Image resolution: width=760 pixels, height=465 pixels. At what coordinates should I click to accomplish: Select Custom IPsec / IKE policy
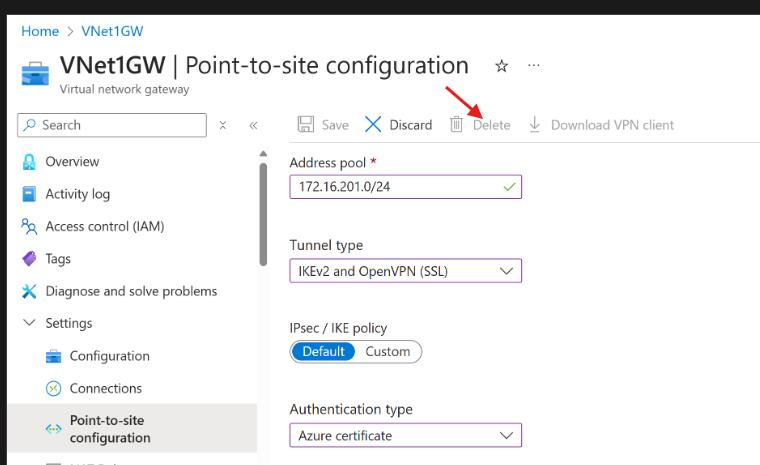click(x=388, y=352)
